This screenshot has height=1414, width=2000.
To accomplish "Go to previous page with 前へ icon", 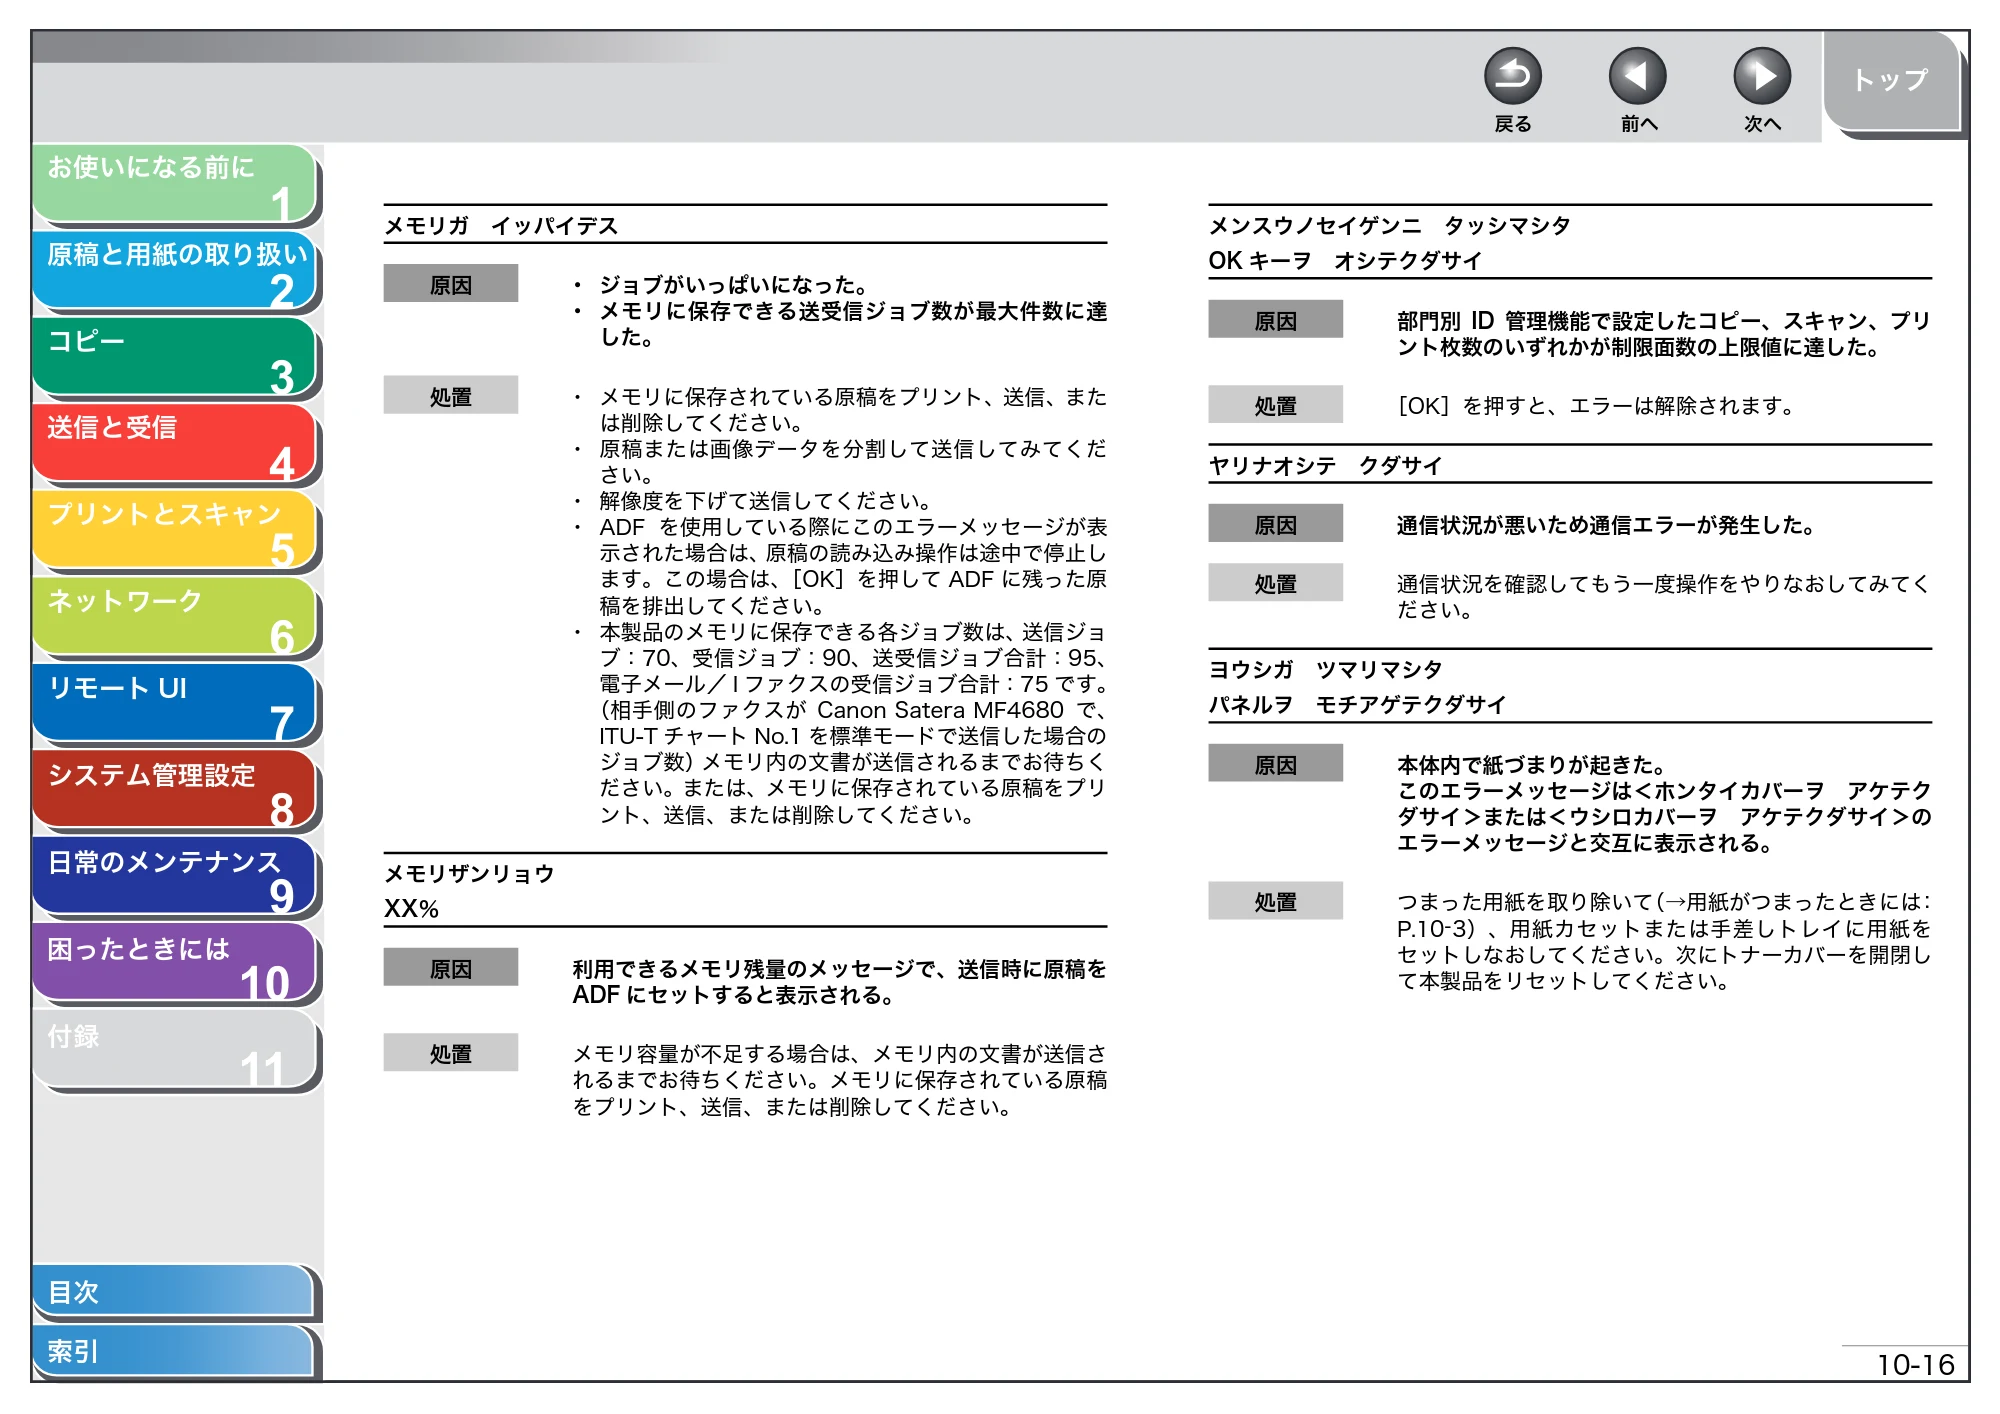I will tap(1637, 77).
